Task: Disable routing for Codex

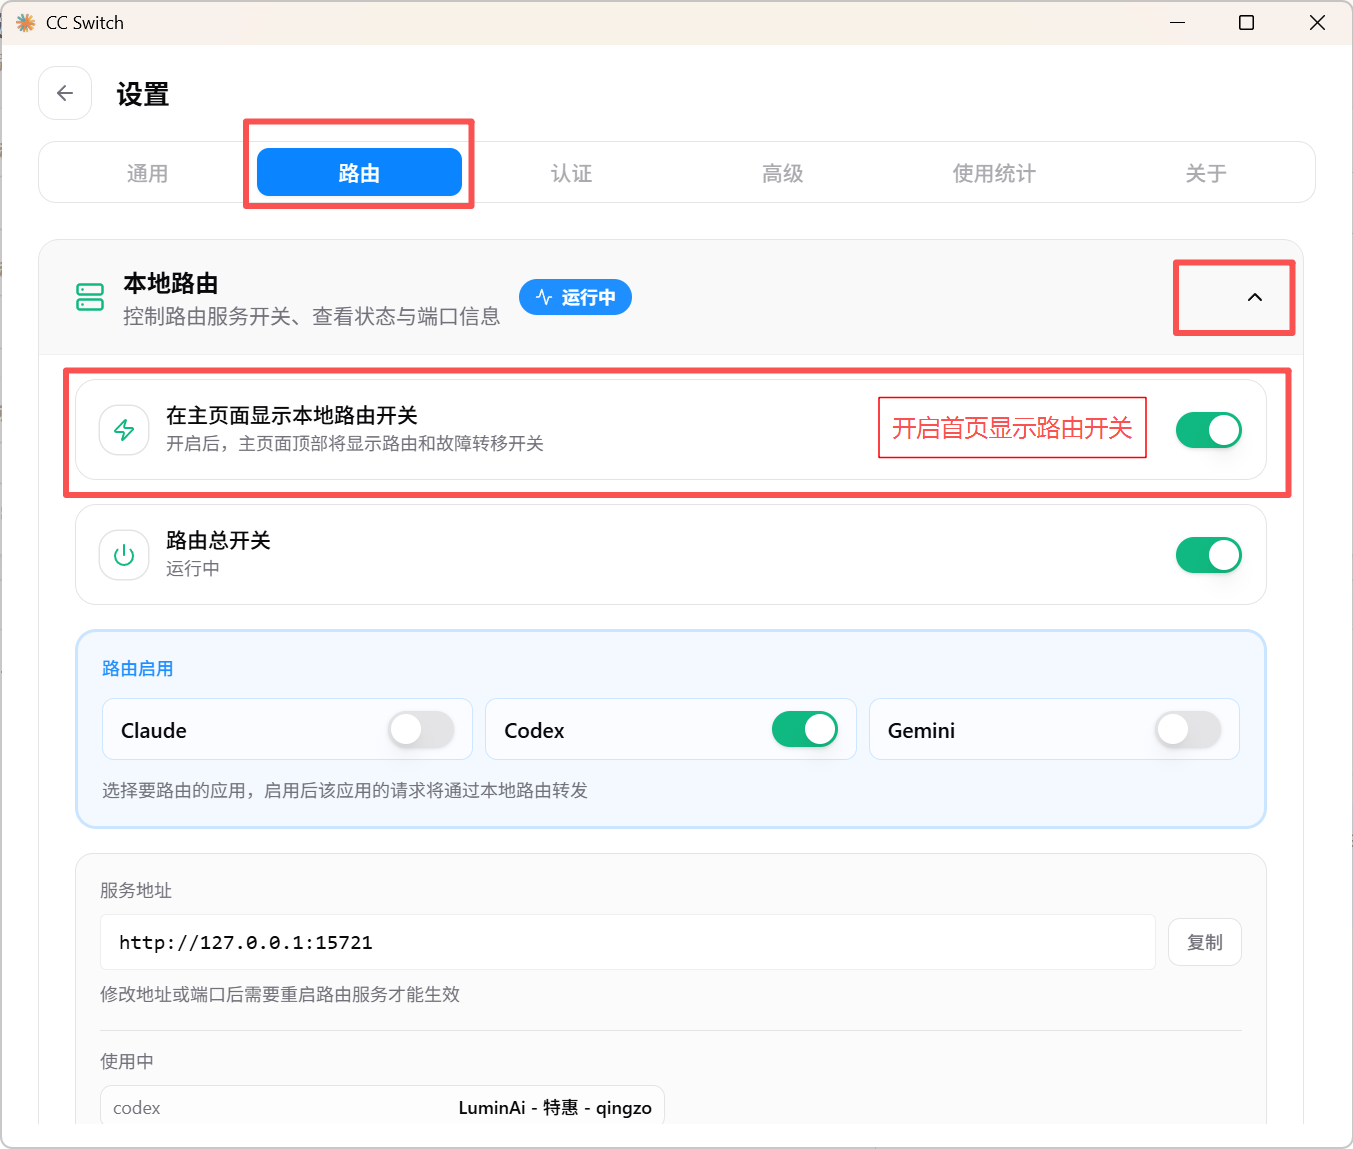Action: 804,730
